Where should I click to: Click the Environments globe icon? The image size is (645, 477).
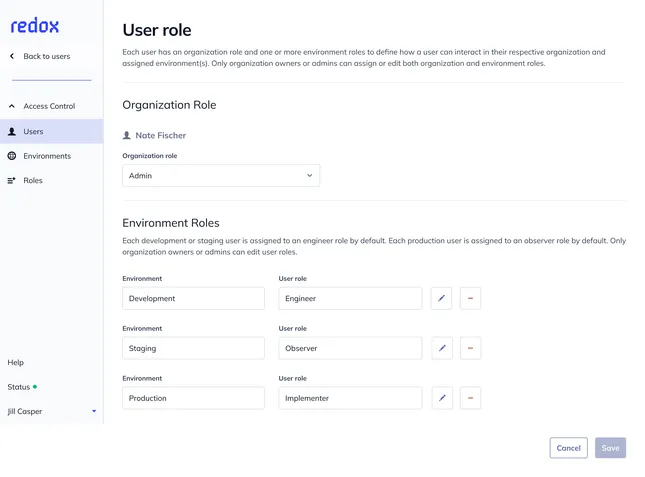(x=12, y=156)
